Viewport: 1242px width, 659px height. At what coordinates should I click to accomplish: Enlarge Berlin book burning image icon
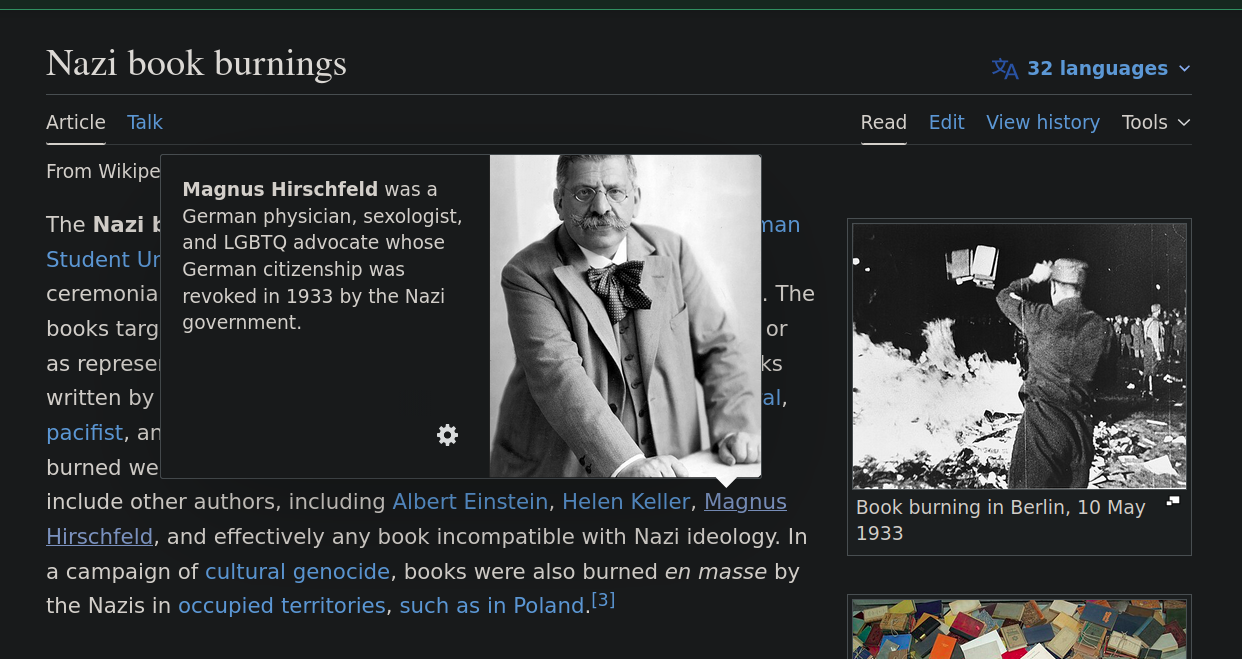[x=1173, y=501]
